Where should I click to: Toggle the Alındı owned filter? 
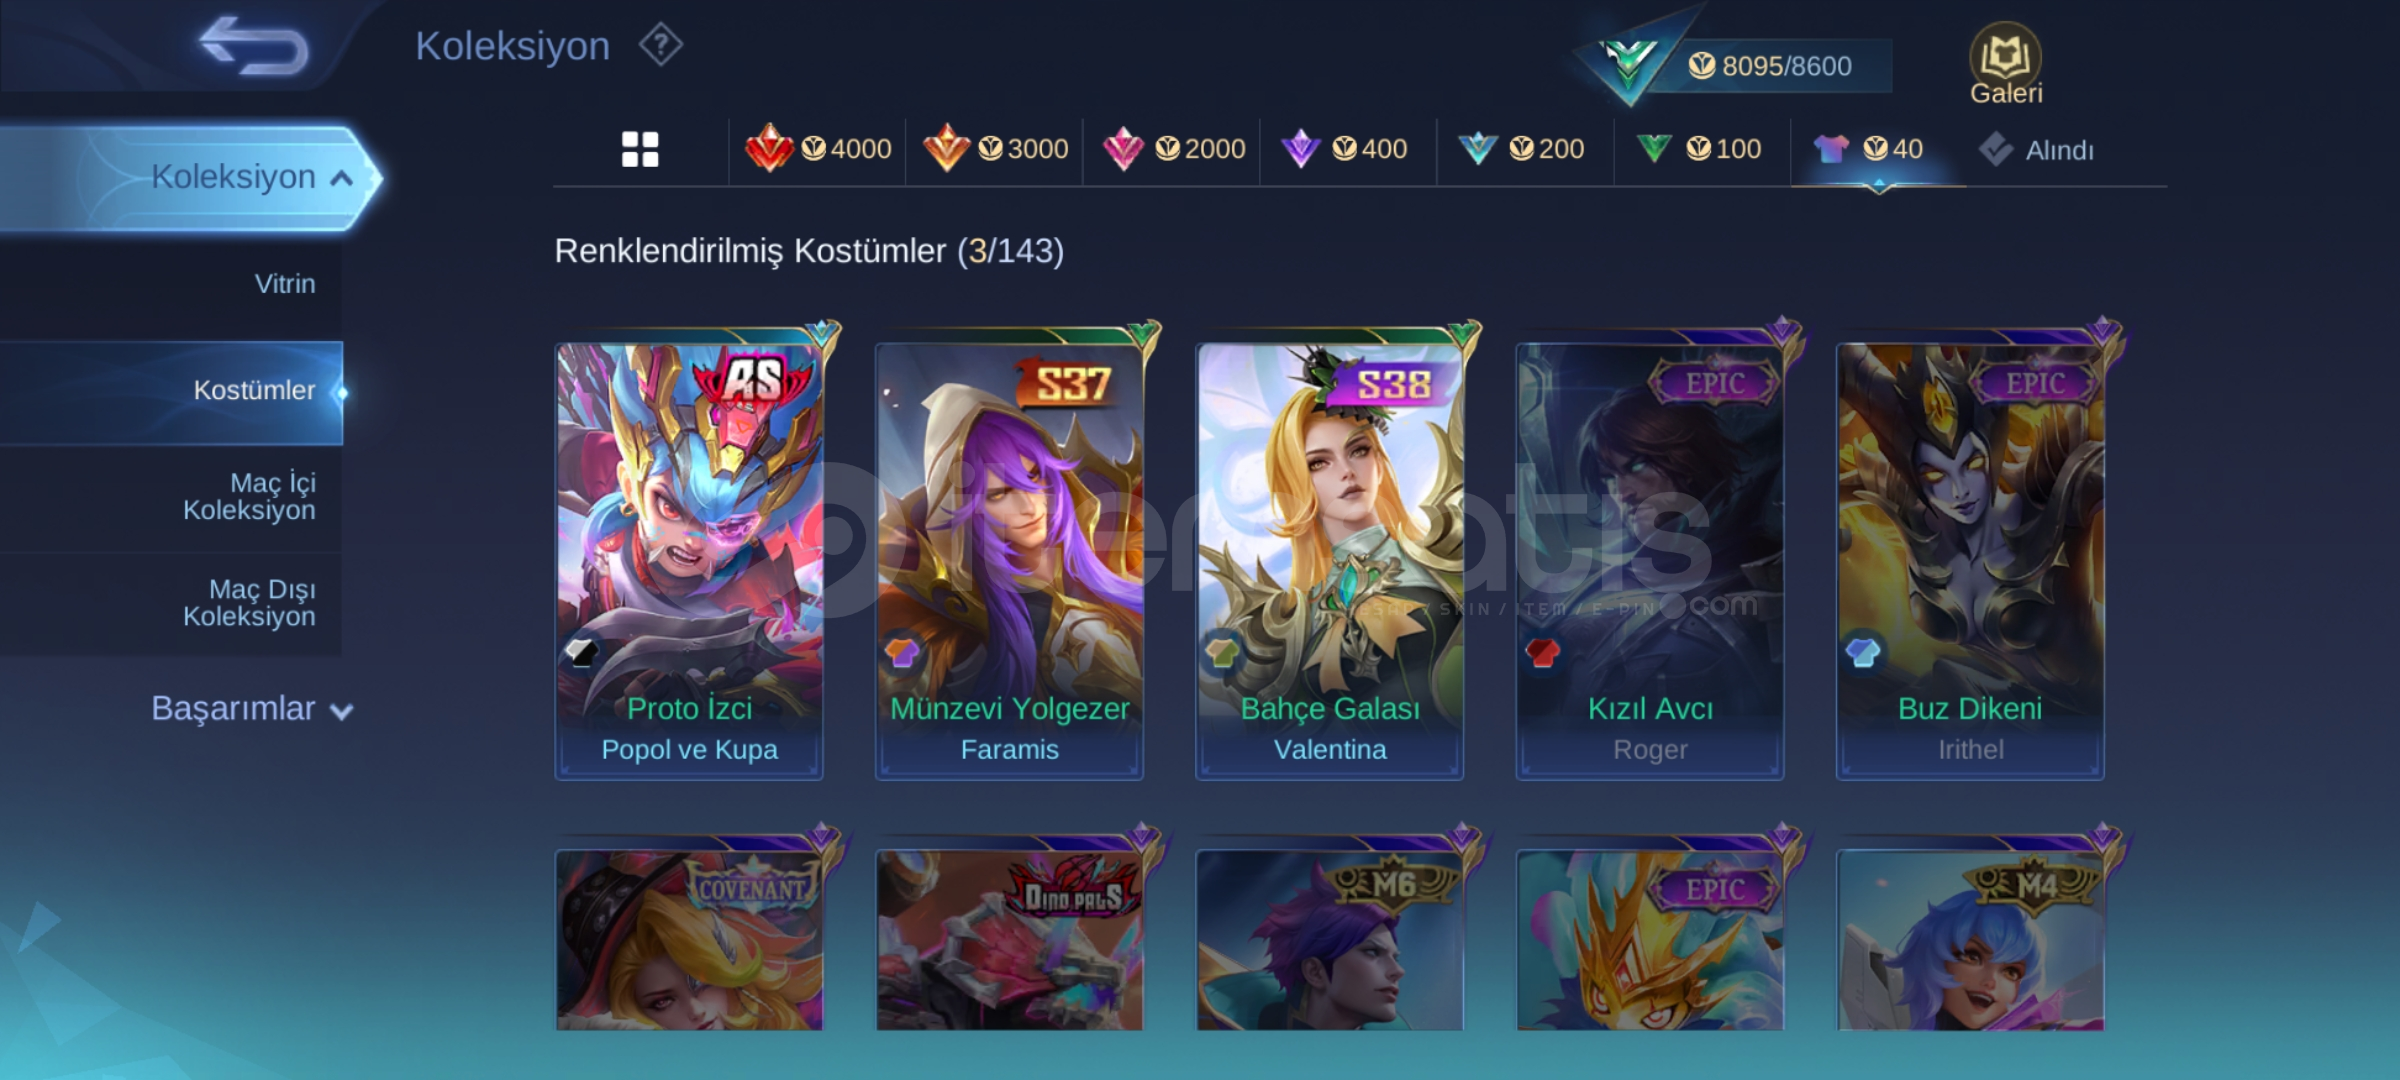coord(2036,150)
